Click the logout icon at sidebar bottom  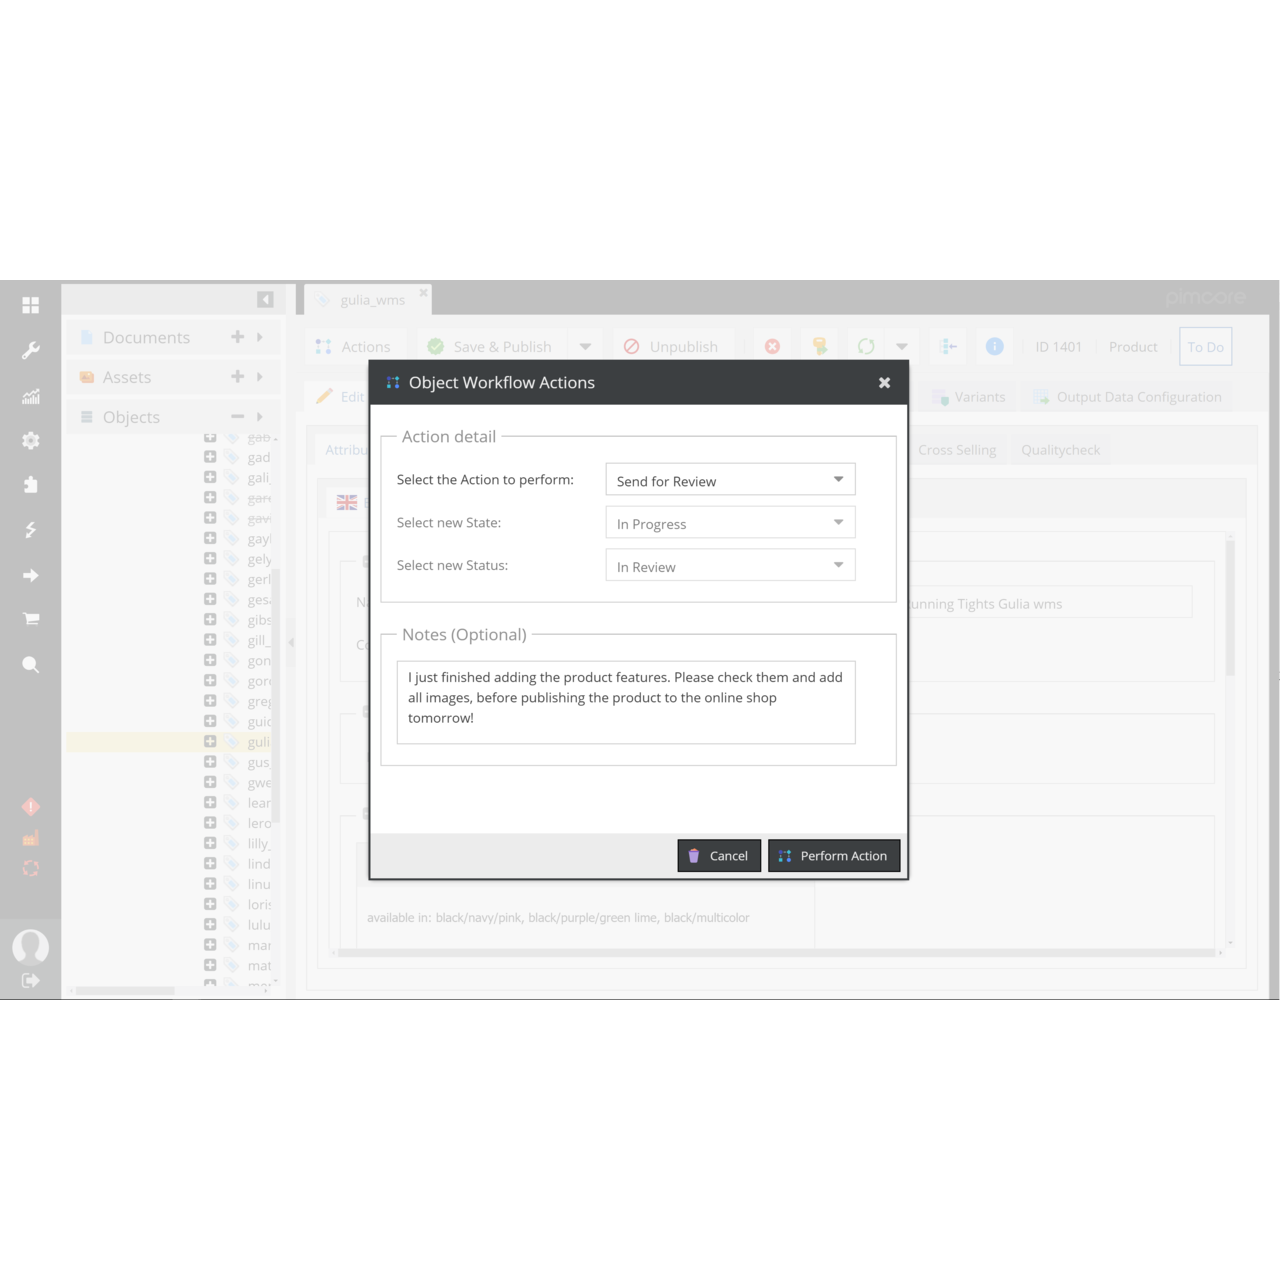coord(31,980)
